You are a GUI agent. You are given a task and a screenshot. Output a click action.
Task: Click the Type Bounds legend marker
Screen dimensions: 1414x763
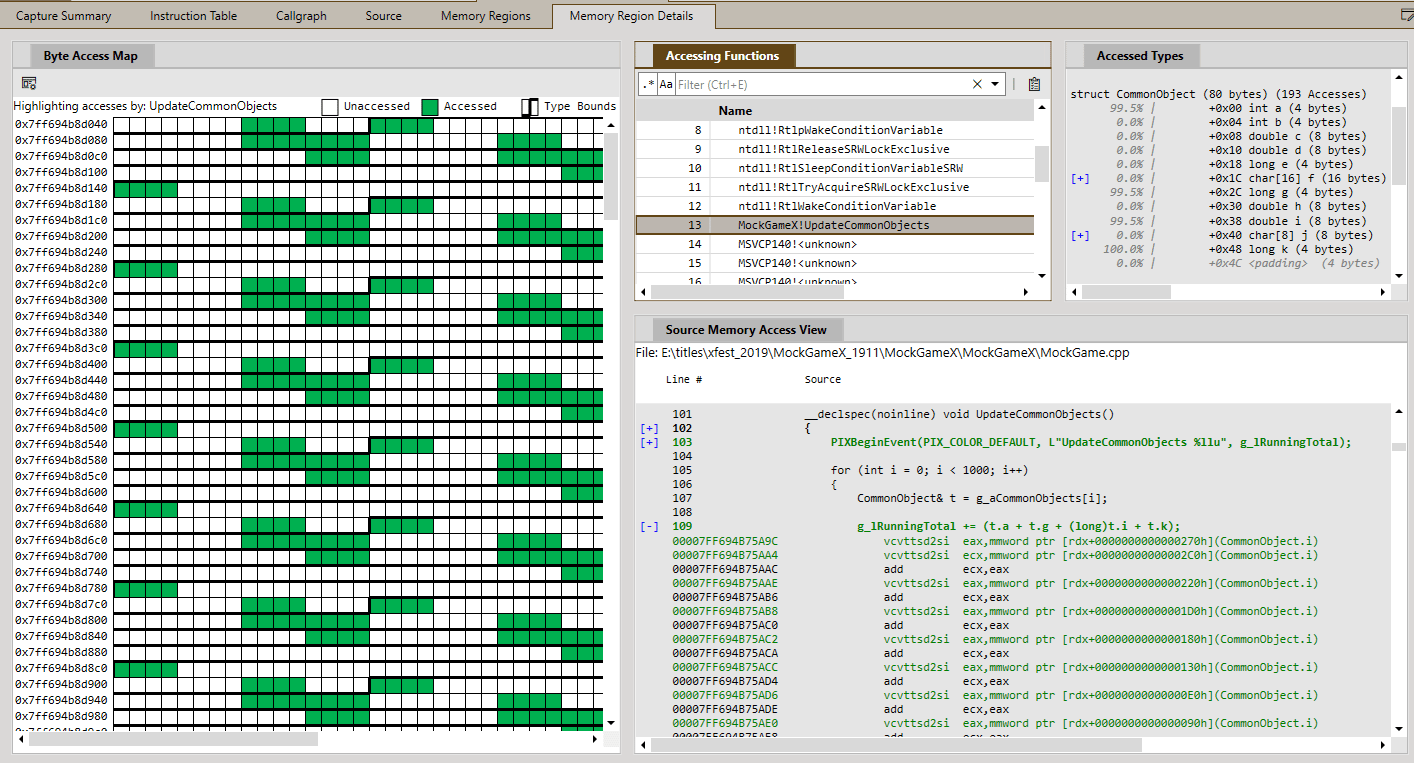(x=530, y=106)
